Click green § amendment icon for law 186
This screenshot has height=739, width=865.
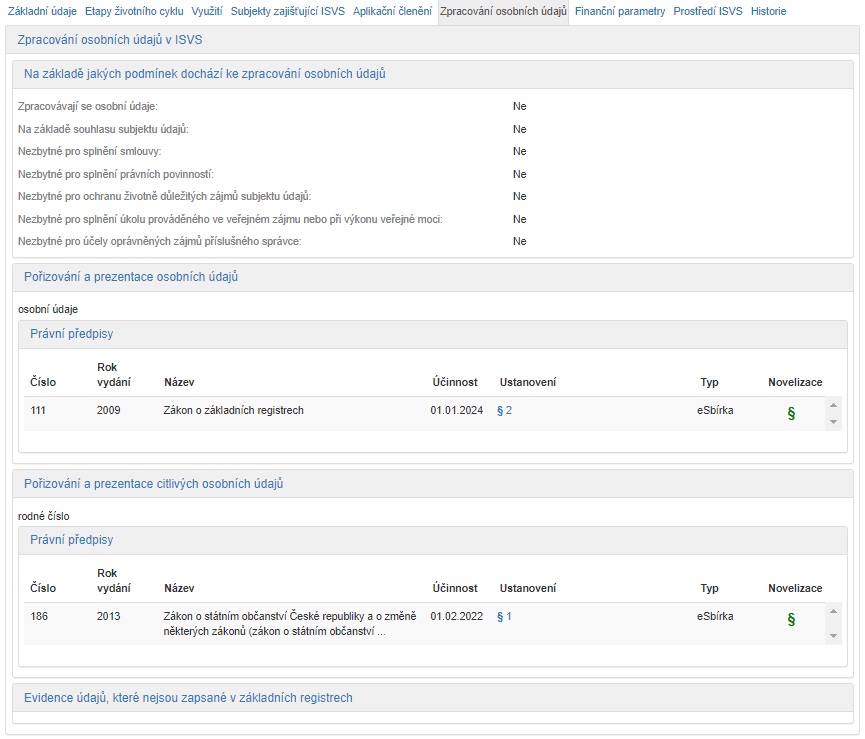(x=791, y=619)
